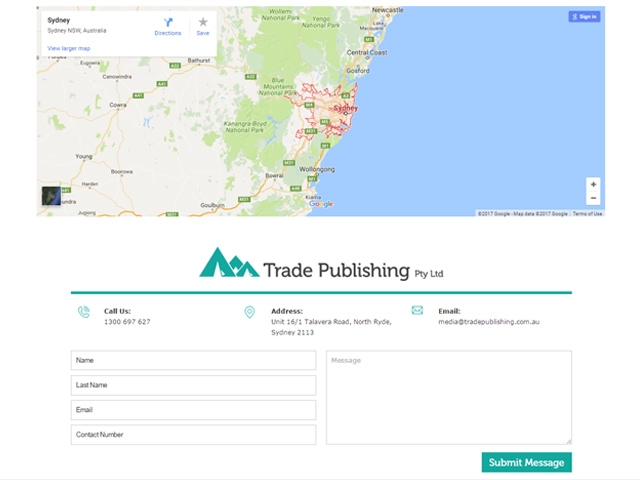The width and height of the screenshot is (640, 480).
Task: Click the Kanangra-Boyd National Park label
Action: point(245,127)
